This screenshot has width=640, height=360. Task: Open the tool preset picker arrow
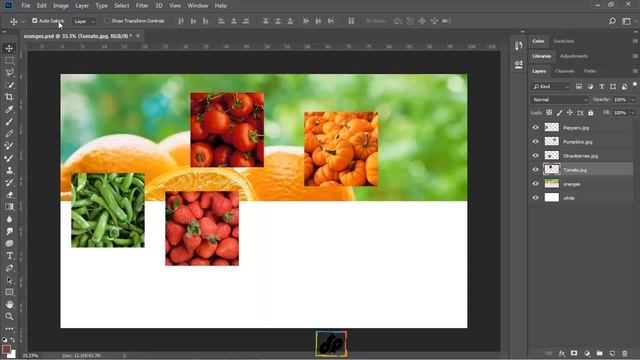tap(24, 21)
